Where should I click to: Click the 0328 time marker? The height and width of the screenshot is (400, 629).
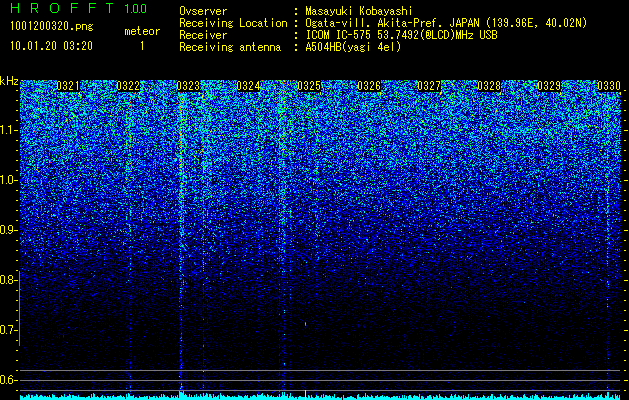(x=489, y=86)
